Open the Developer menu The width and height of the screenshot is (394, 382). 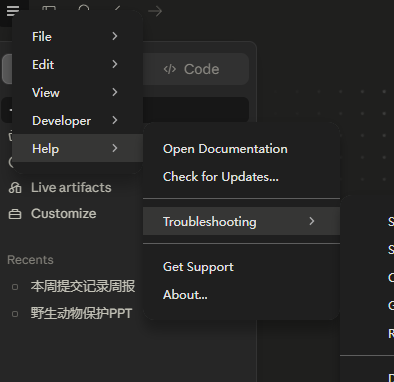[x=78, y=120]
